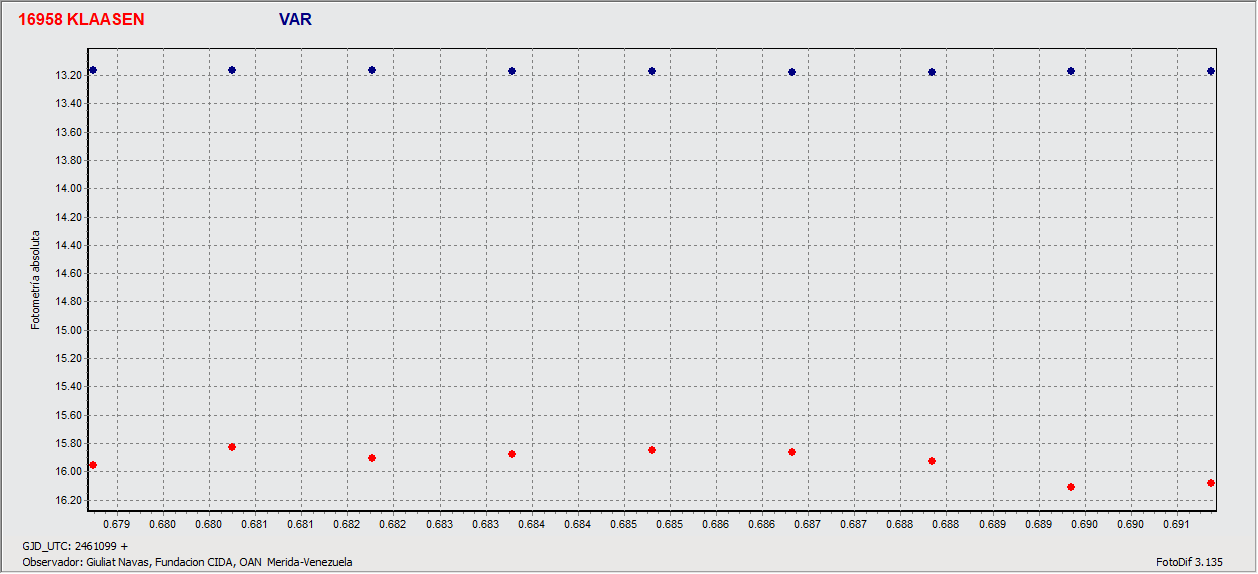
Task: Click the red 16958 KLAASEN title
Action: pyautogui.click(x=81, y=19)
